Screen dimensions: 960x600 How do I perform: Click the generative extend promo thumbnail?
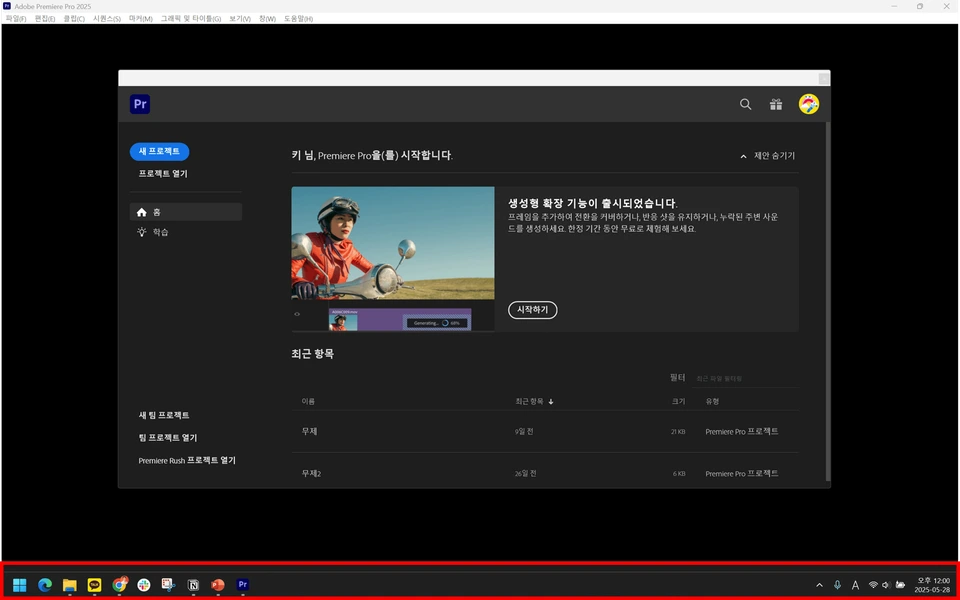[392, 259]
